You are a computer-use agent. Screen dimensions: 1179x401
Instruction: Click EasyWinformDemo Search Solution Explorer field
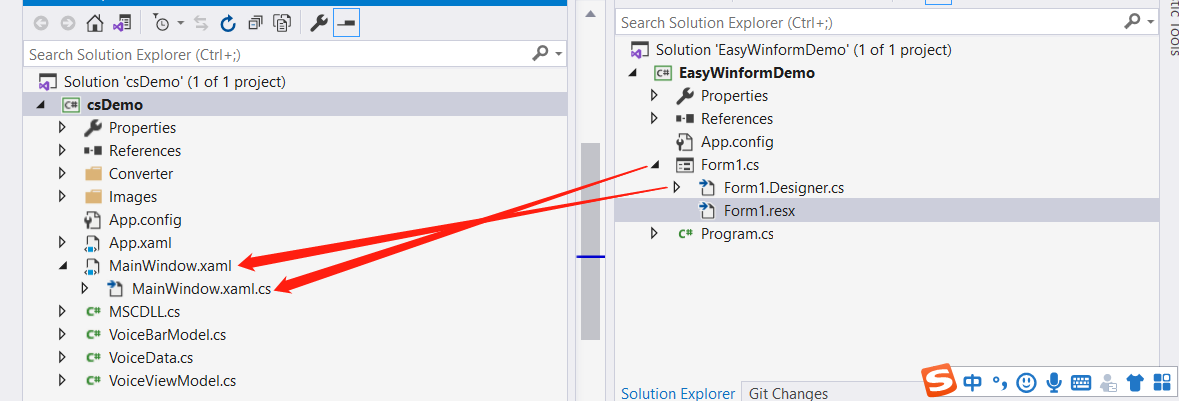coord(869,23)
